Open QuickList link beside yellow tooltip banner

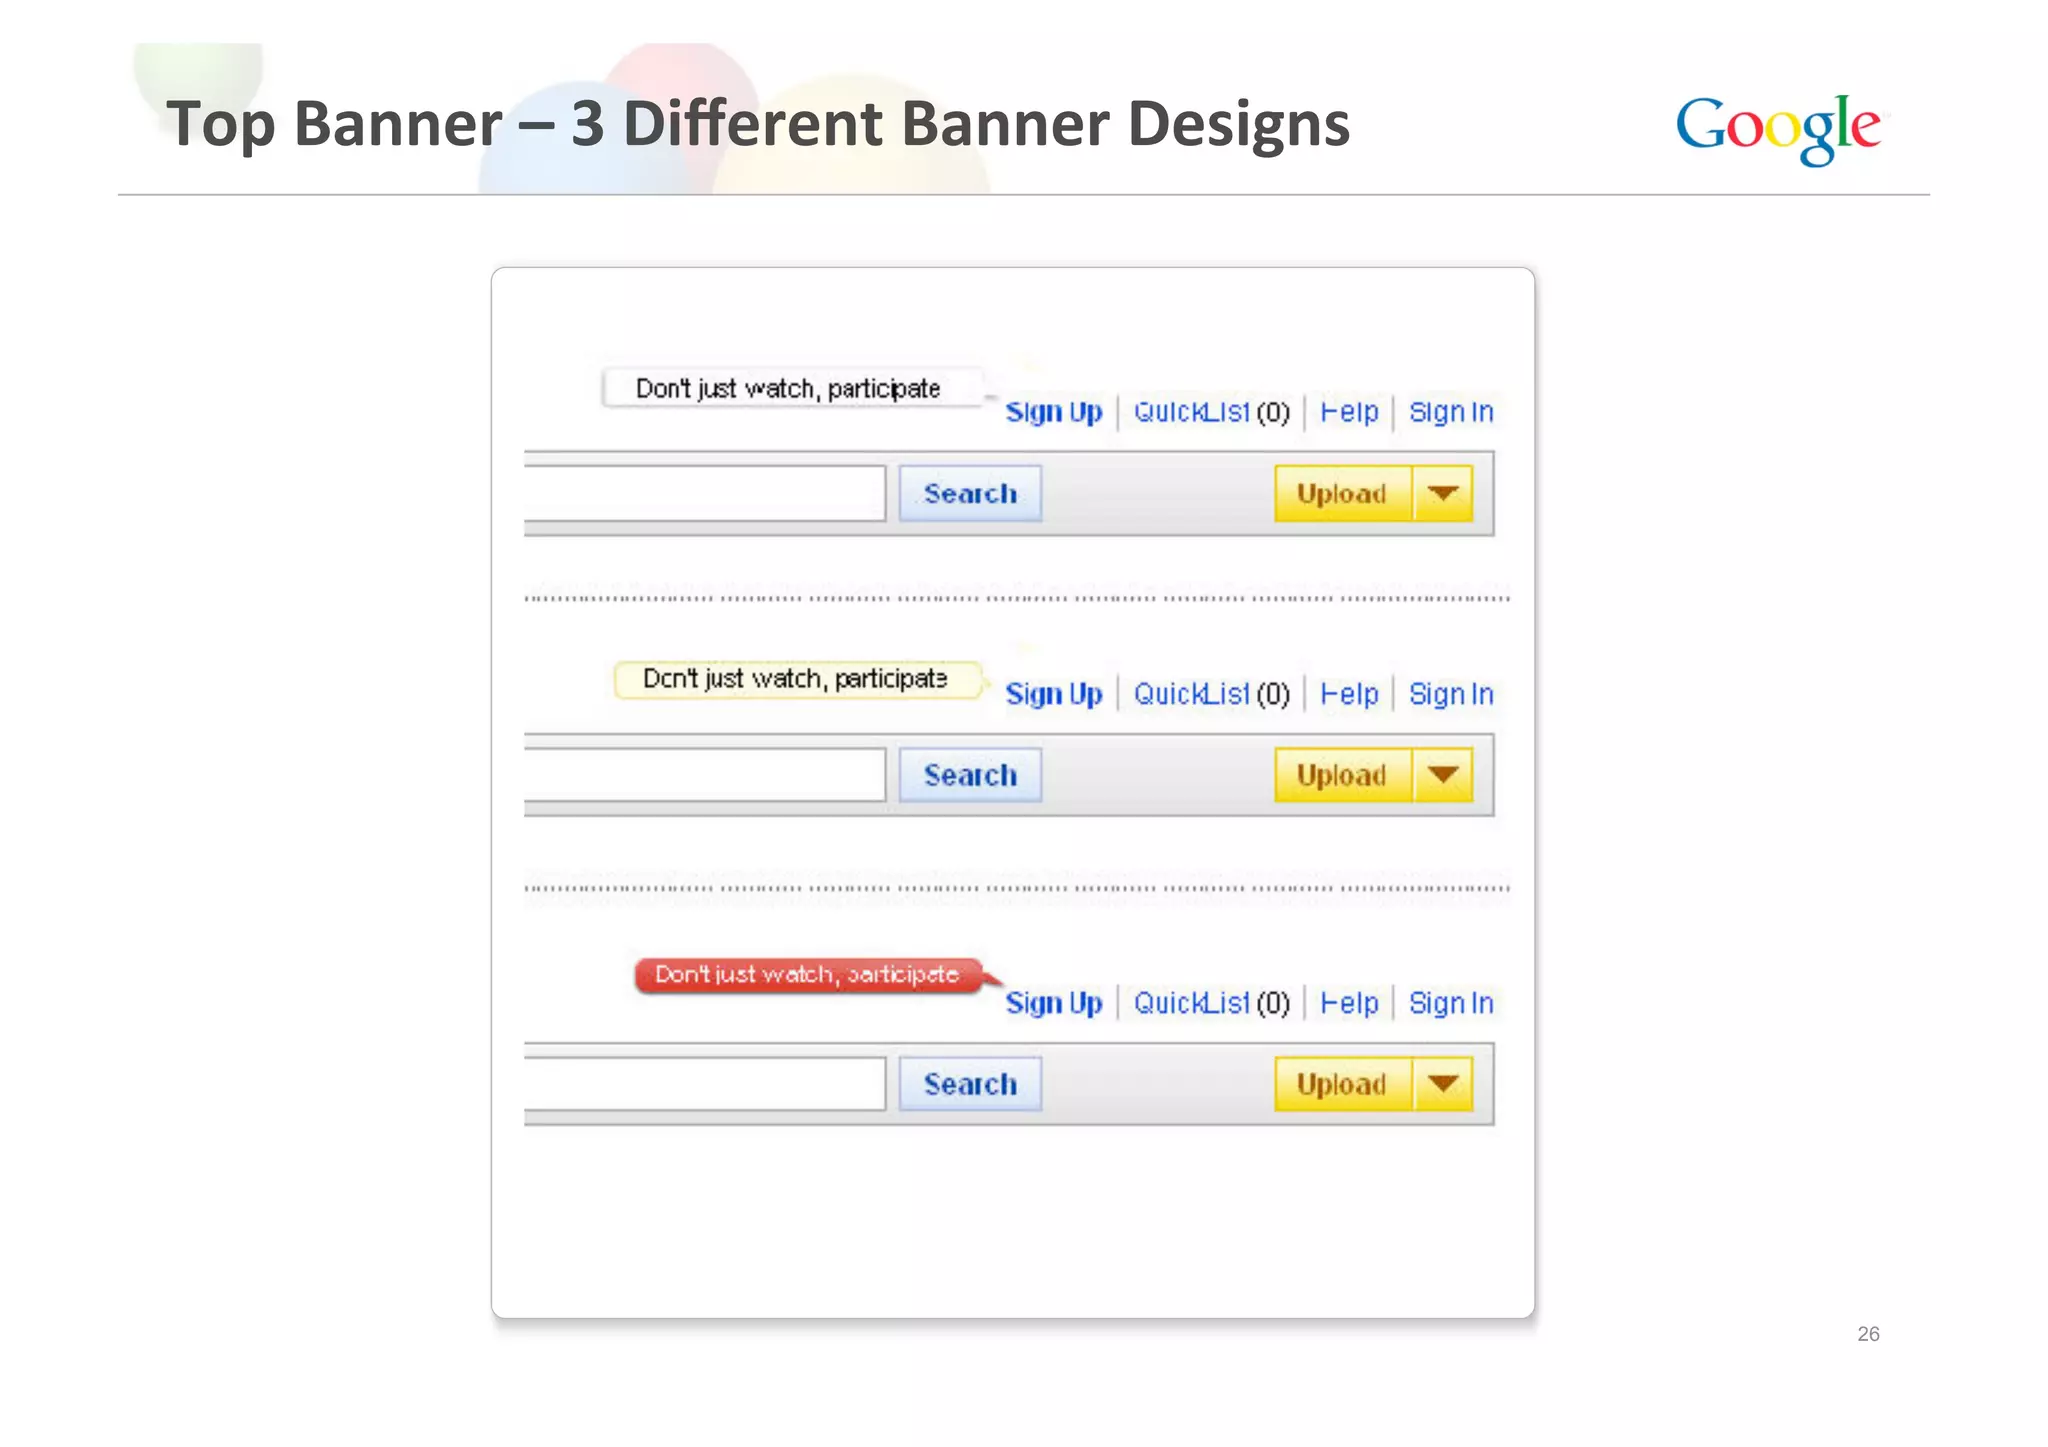(1211, 694)
